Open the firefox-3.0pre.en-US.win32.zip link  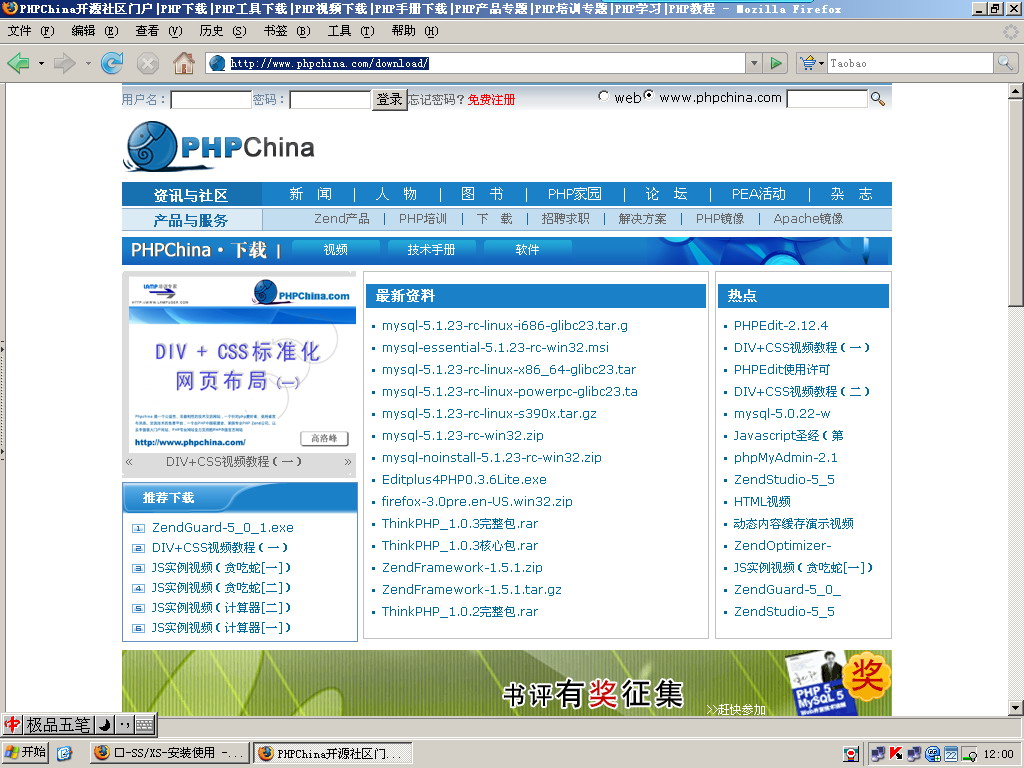click(477, 502)
